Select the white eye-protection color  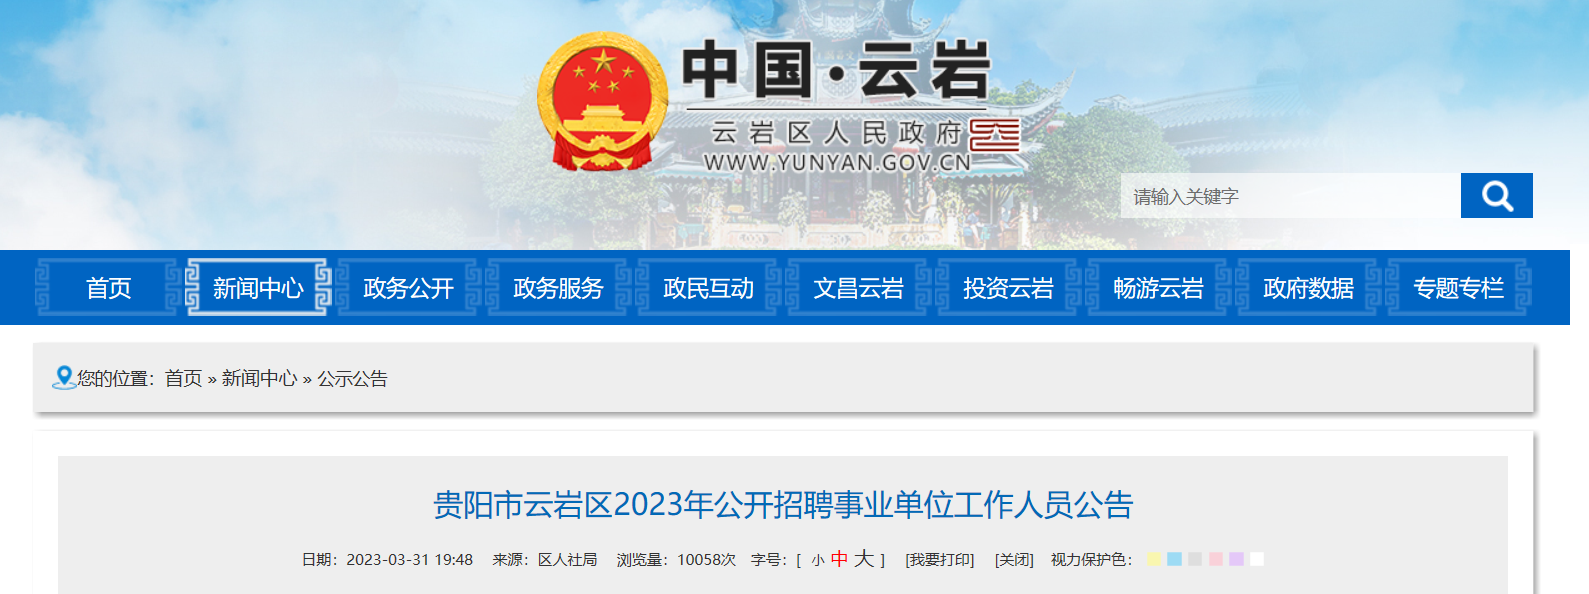click(1257, 559)
